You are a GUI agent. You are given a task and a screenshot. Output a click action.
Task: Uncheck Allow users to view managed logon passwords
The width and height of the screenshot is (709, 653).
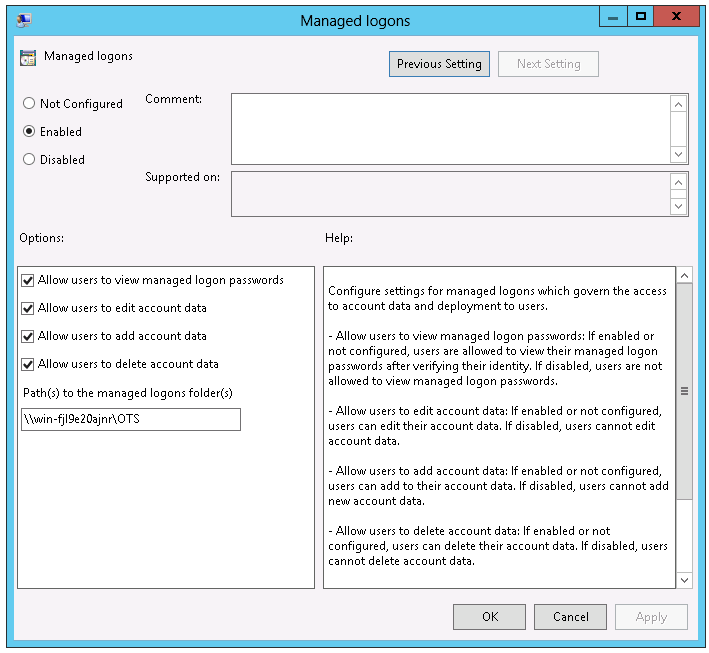(x=27, y=281)
